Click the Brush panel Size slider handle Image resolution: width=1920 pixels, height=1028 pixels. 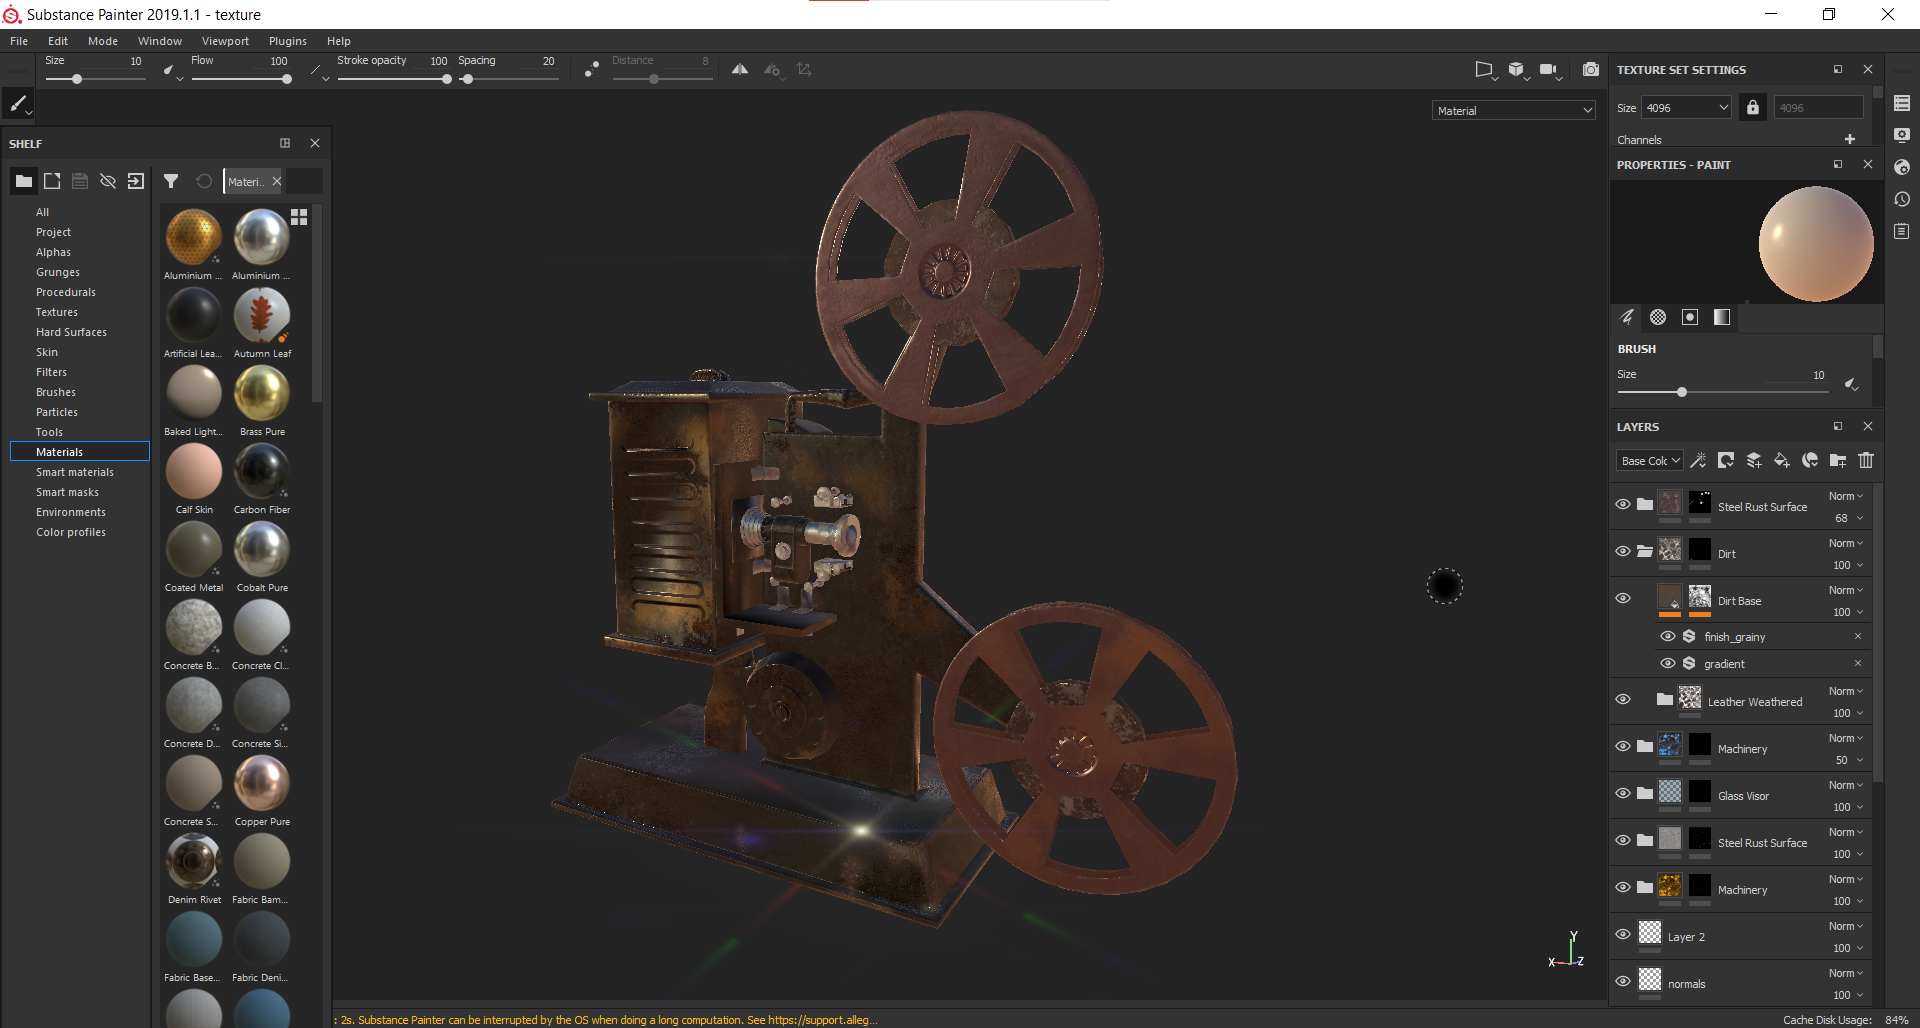[1682, 392]
